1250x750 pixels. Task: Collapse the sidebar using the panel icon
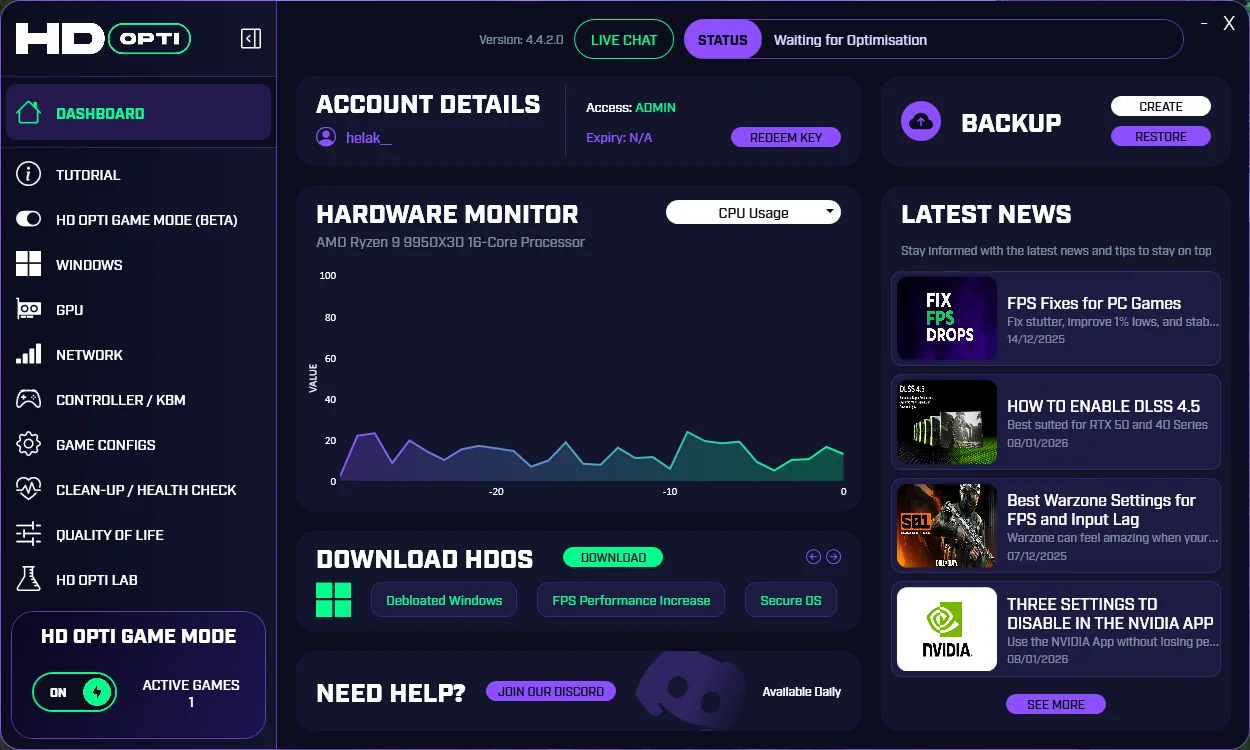pos(251,39)
